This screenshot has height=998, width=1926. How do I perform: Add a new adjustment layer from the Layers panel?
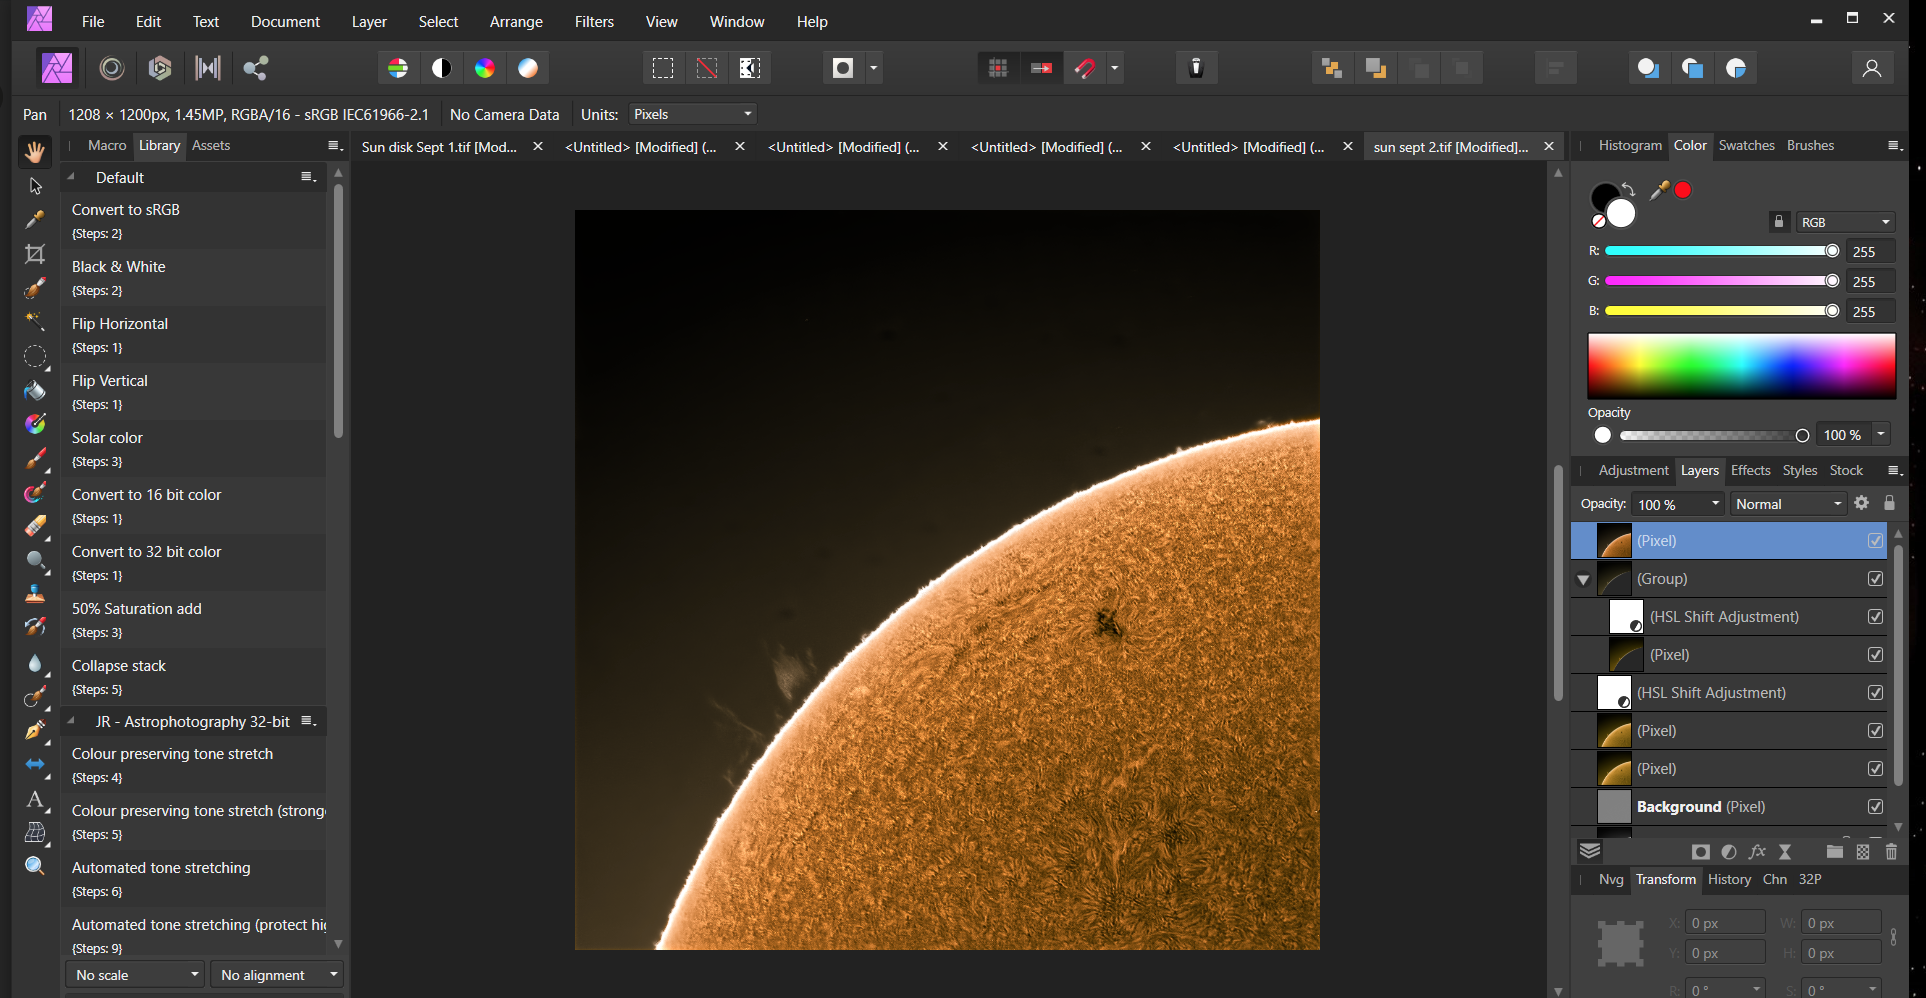(1728, 852)
